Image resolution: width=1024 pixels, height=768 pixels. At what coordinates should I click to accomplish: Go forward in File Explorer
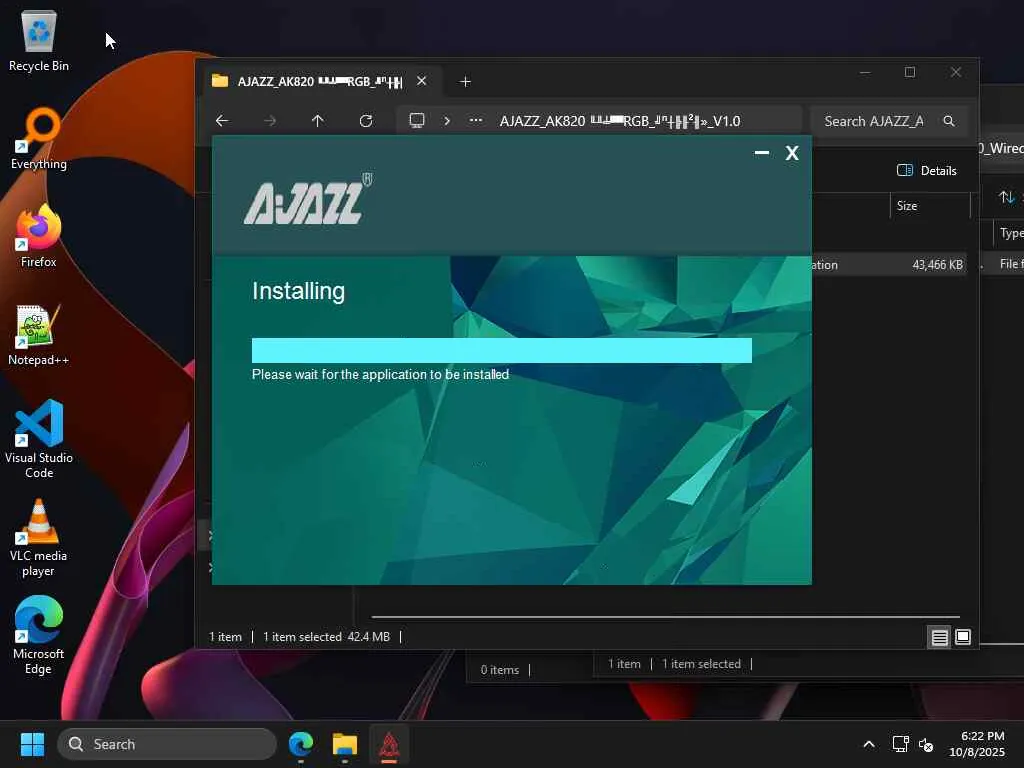[x=270, y=121]
